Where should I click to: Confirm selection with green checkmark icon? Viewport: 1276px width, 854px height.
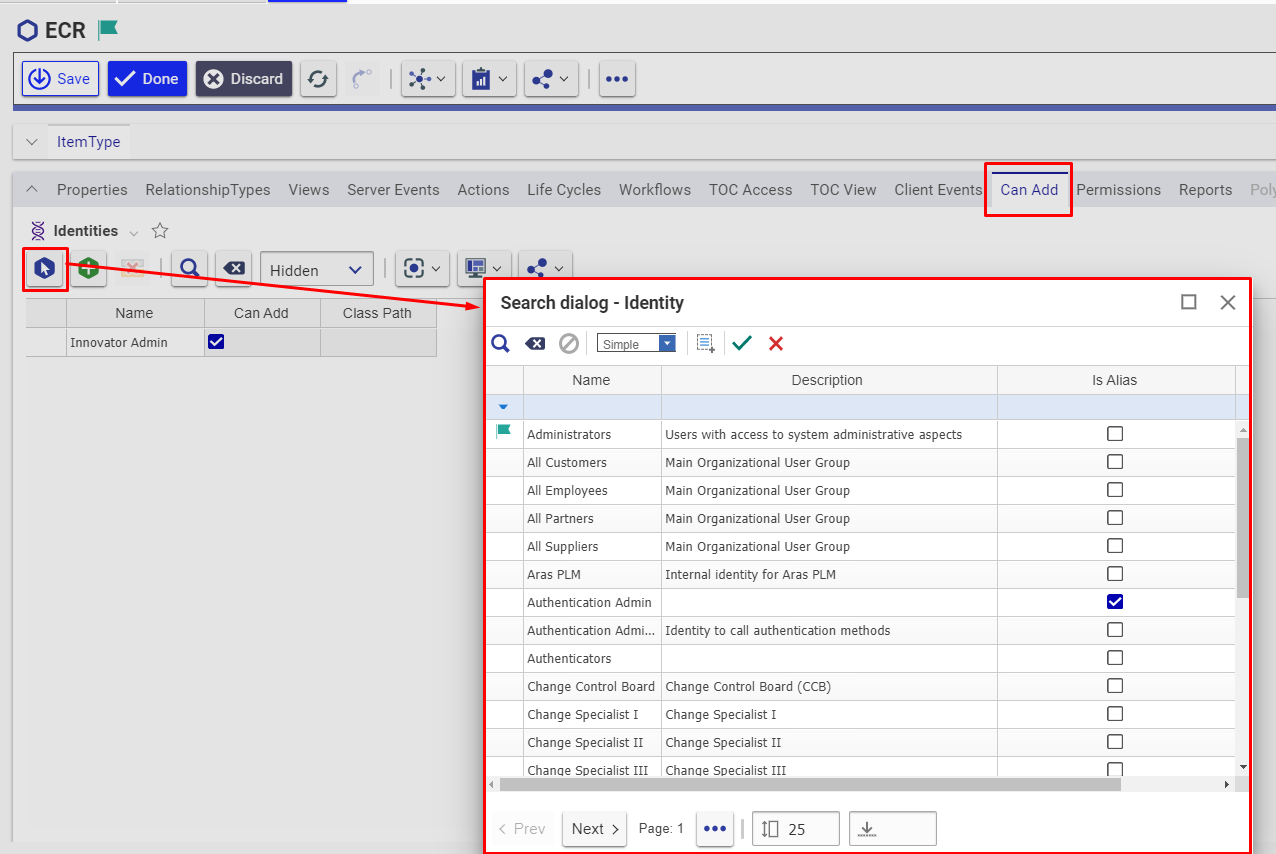click(x=741, y=344)
